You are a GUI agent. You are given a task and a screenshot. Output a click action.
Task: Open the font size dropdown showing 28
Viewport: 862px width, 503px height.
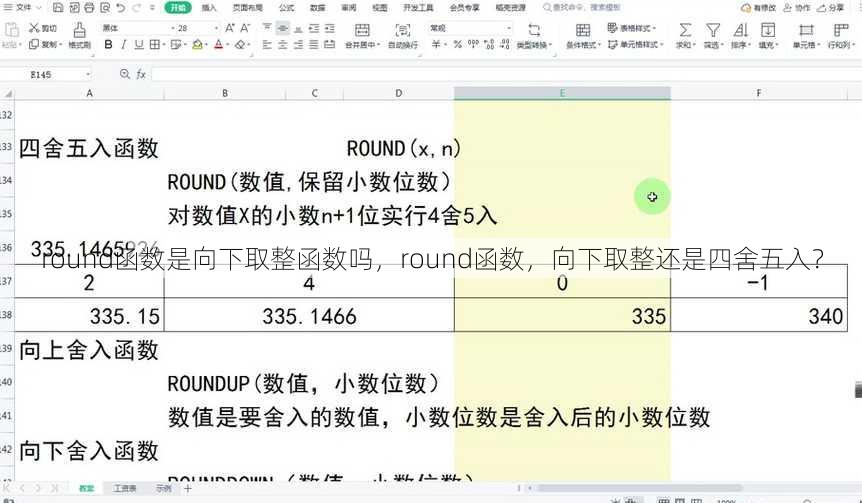pos(216,28)
